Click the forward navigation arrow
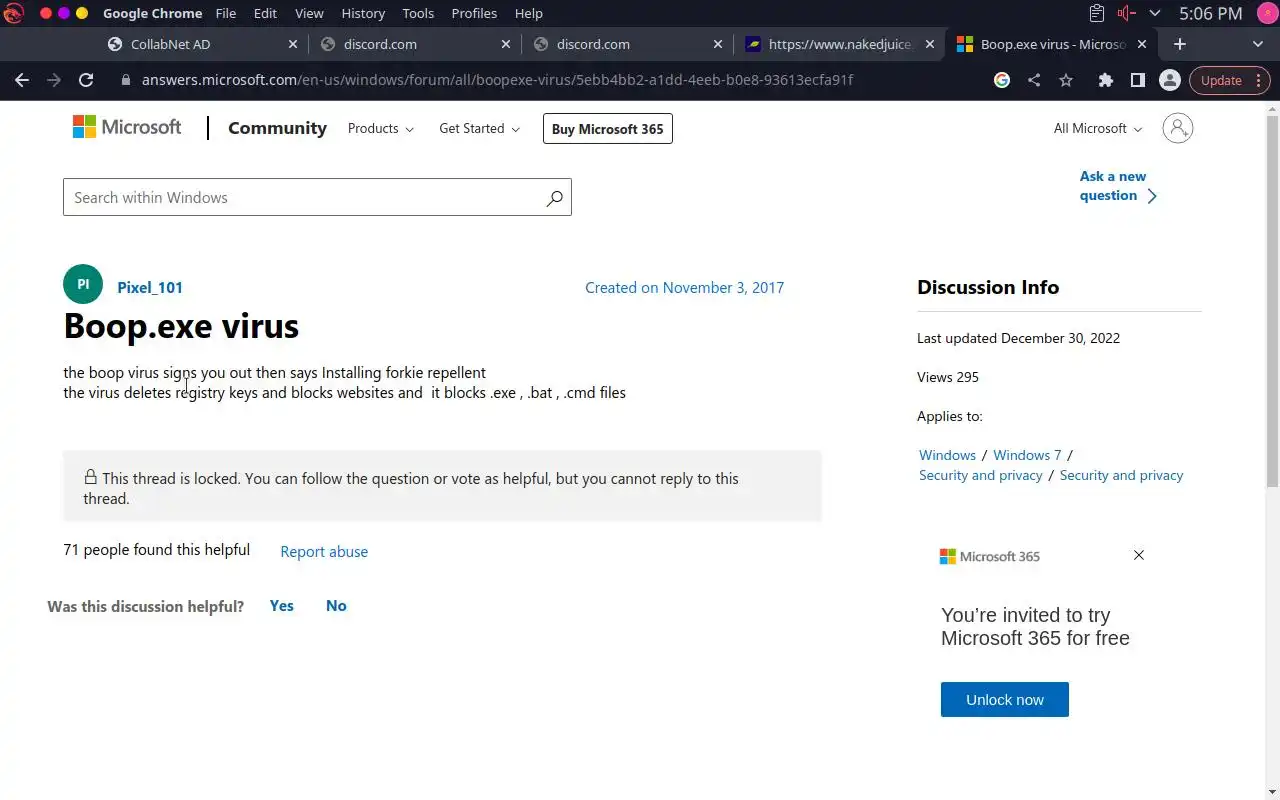The image size is (1280, 800). click(x=54, y=80)
